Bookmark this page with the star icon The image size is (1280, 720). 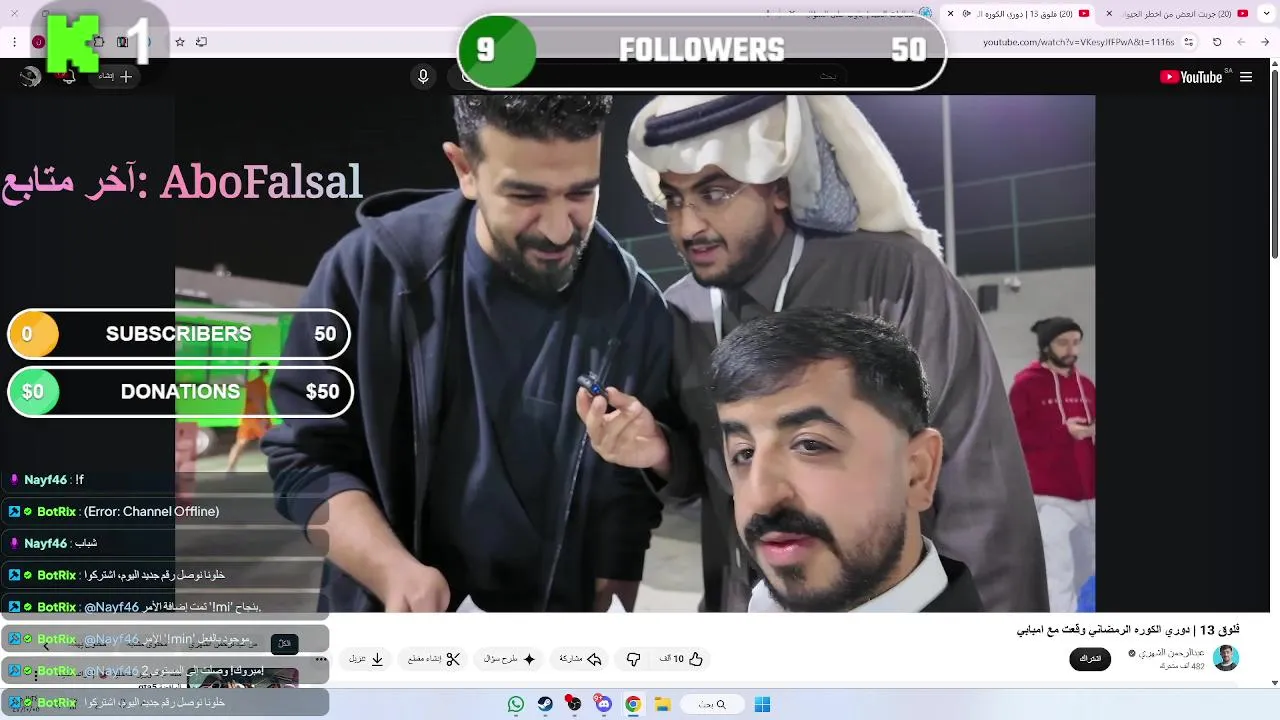tap(180, 42)
